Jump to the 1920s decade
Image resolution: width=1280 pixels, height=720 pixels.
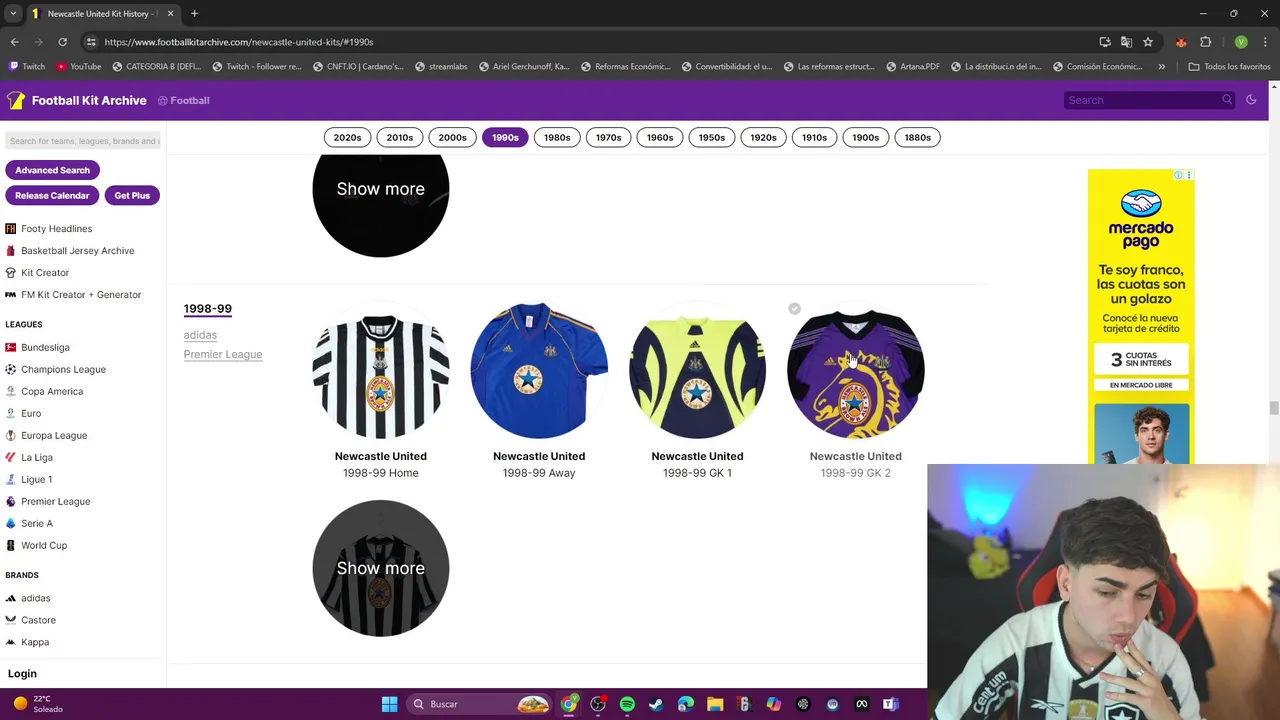(763, 138)
